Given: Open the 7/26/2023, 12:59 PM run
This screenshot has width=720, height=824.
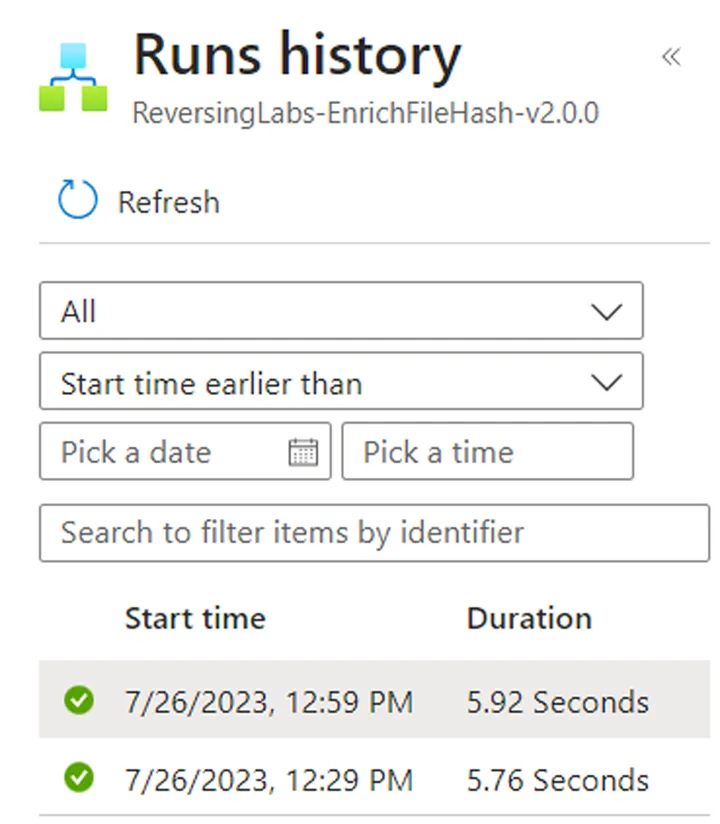Looking at the screenshot, I should 269,702.
